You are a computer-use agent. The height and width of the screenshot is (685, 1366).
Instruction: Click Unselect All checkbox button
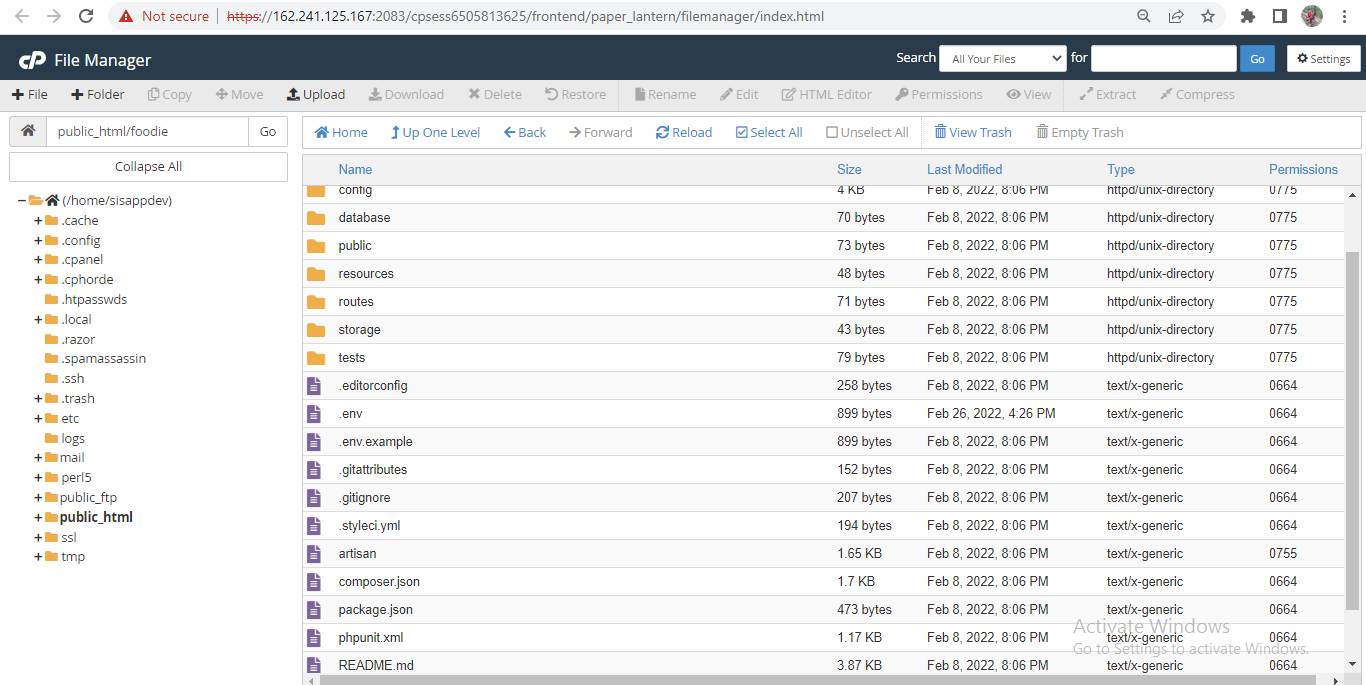pos(867,132)
